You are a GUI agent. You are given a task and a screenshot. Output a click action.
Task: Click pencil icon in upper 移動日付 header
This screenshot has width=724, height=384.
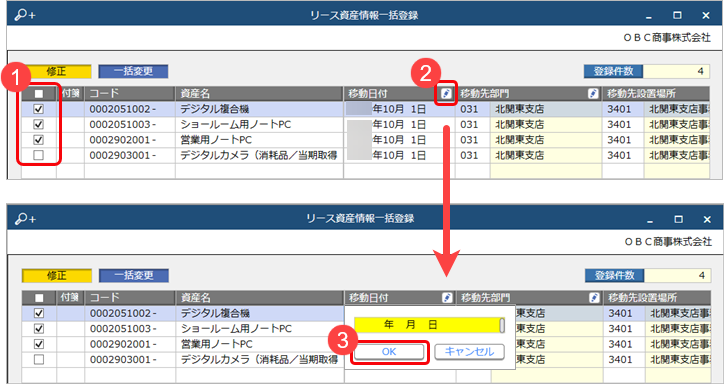point(446,94)
